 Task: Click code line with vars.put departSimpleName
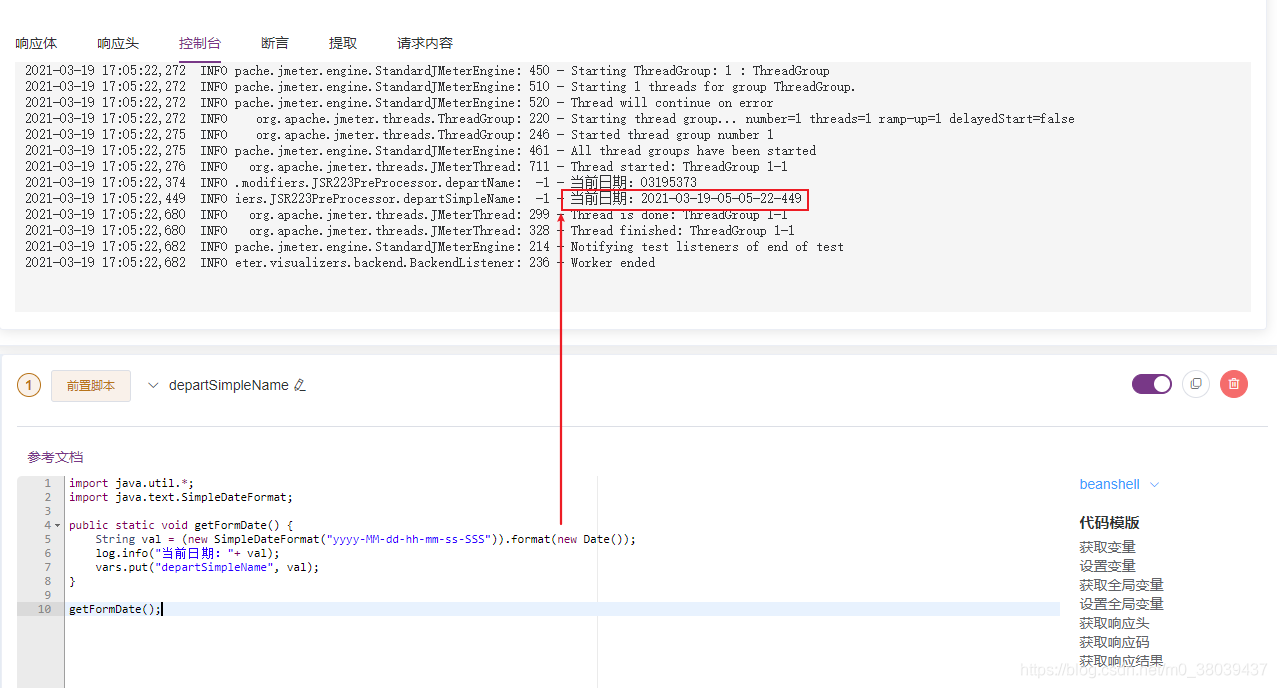coord(207,567)
